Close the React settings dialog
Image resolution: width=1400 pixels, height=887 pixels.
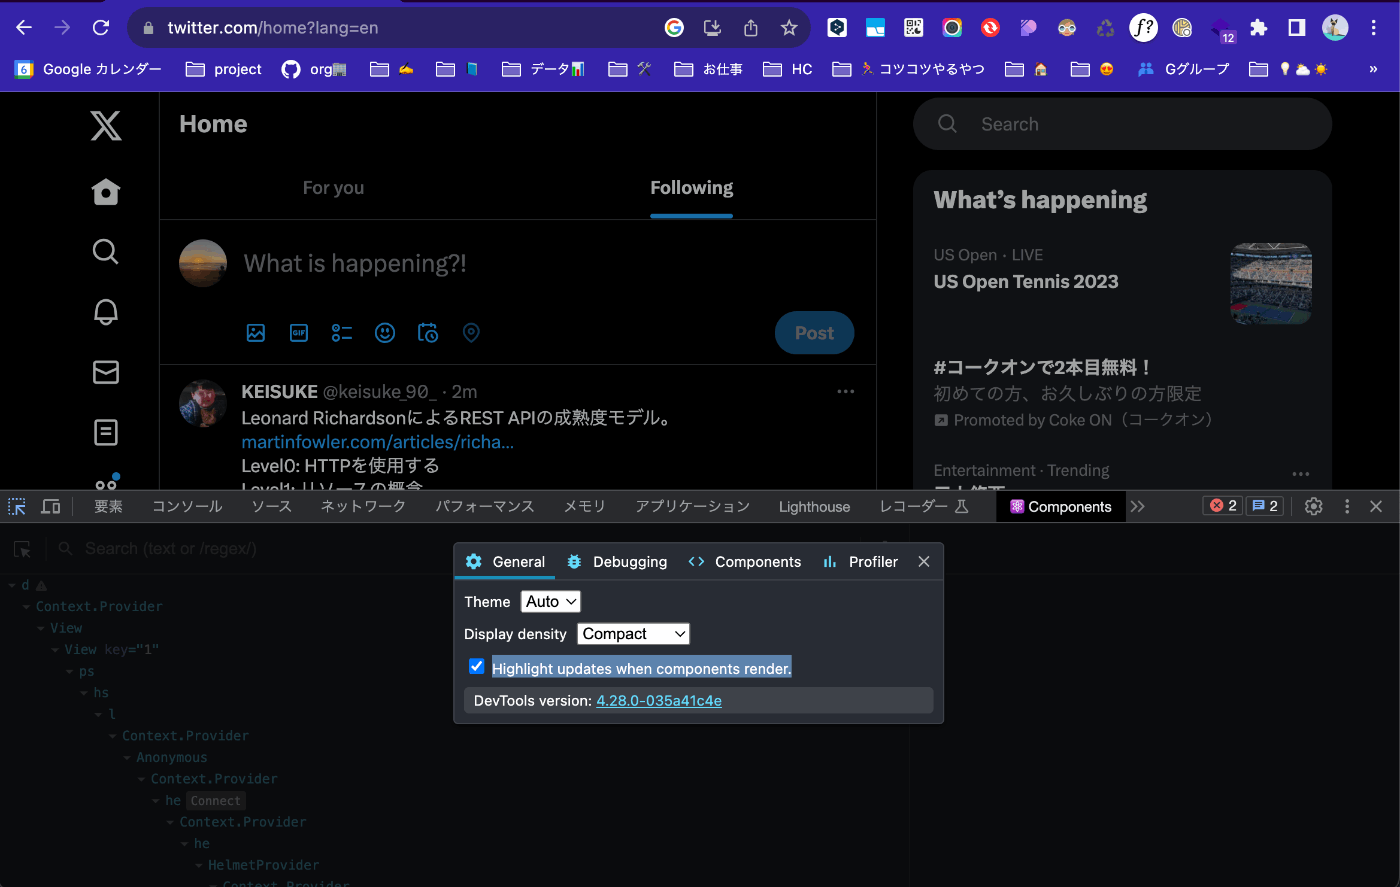click(924, 562)
